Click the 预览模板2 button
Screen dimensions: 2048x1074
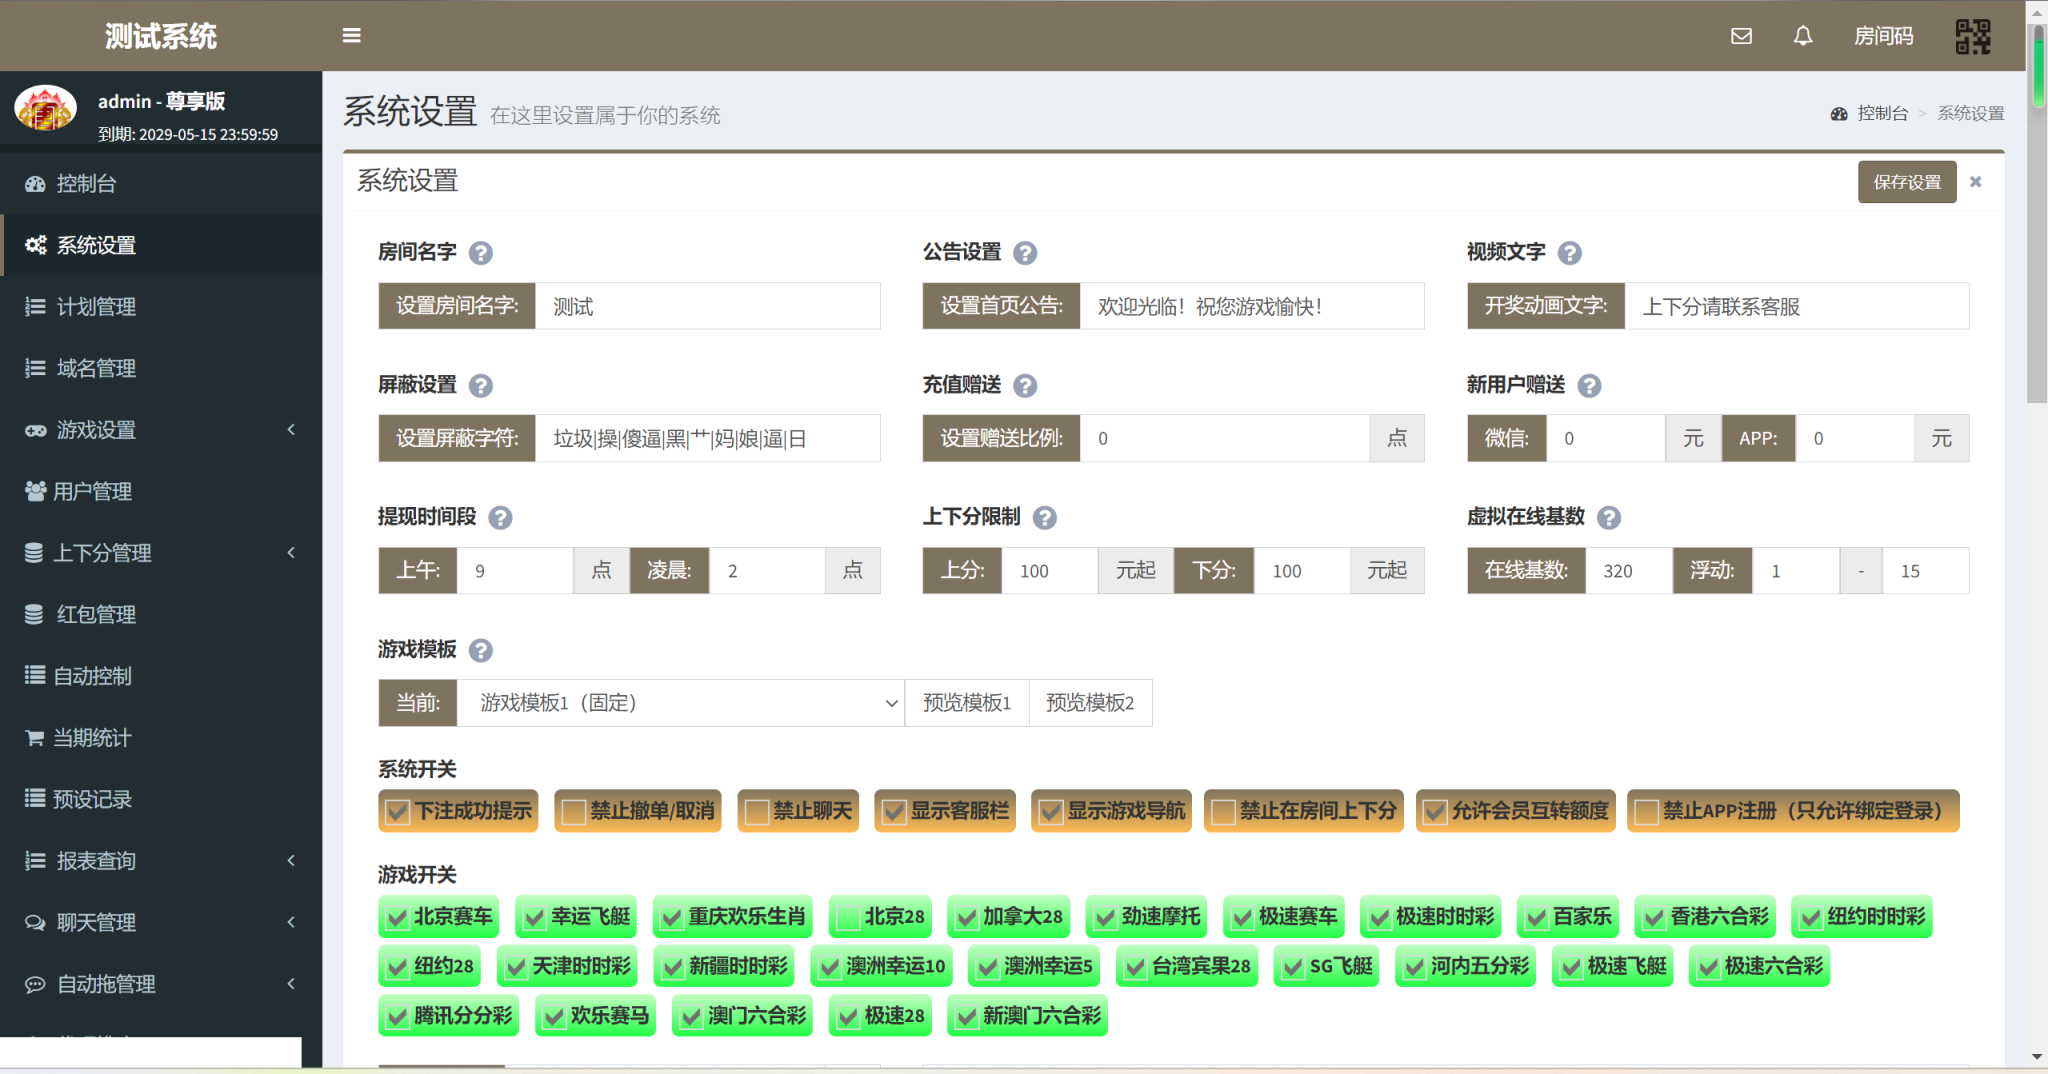pyautogui.click(x=1089, y=703)
